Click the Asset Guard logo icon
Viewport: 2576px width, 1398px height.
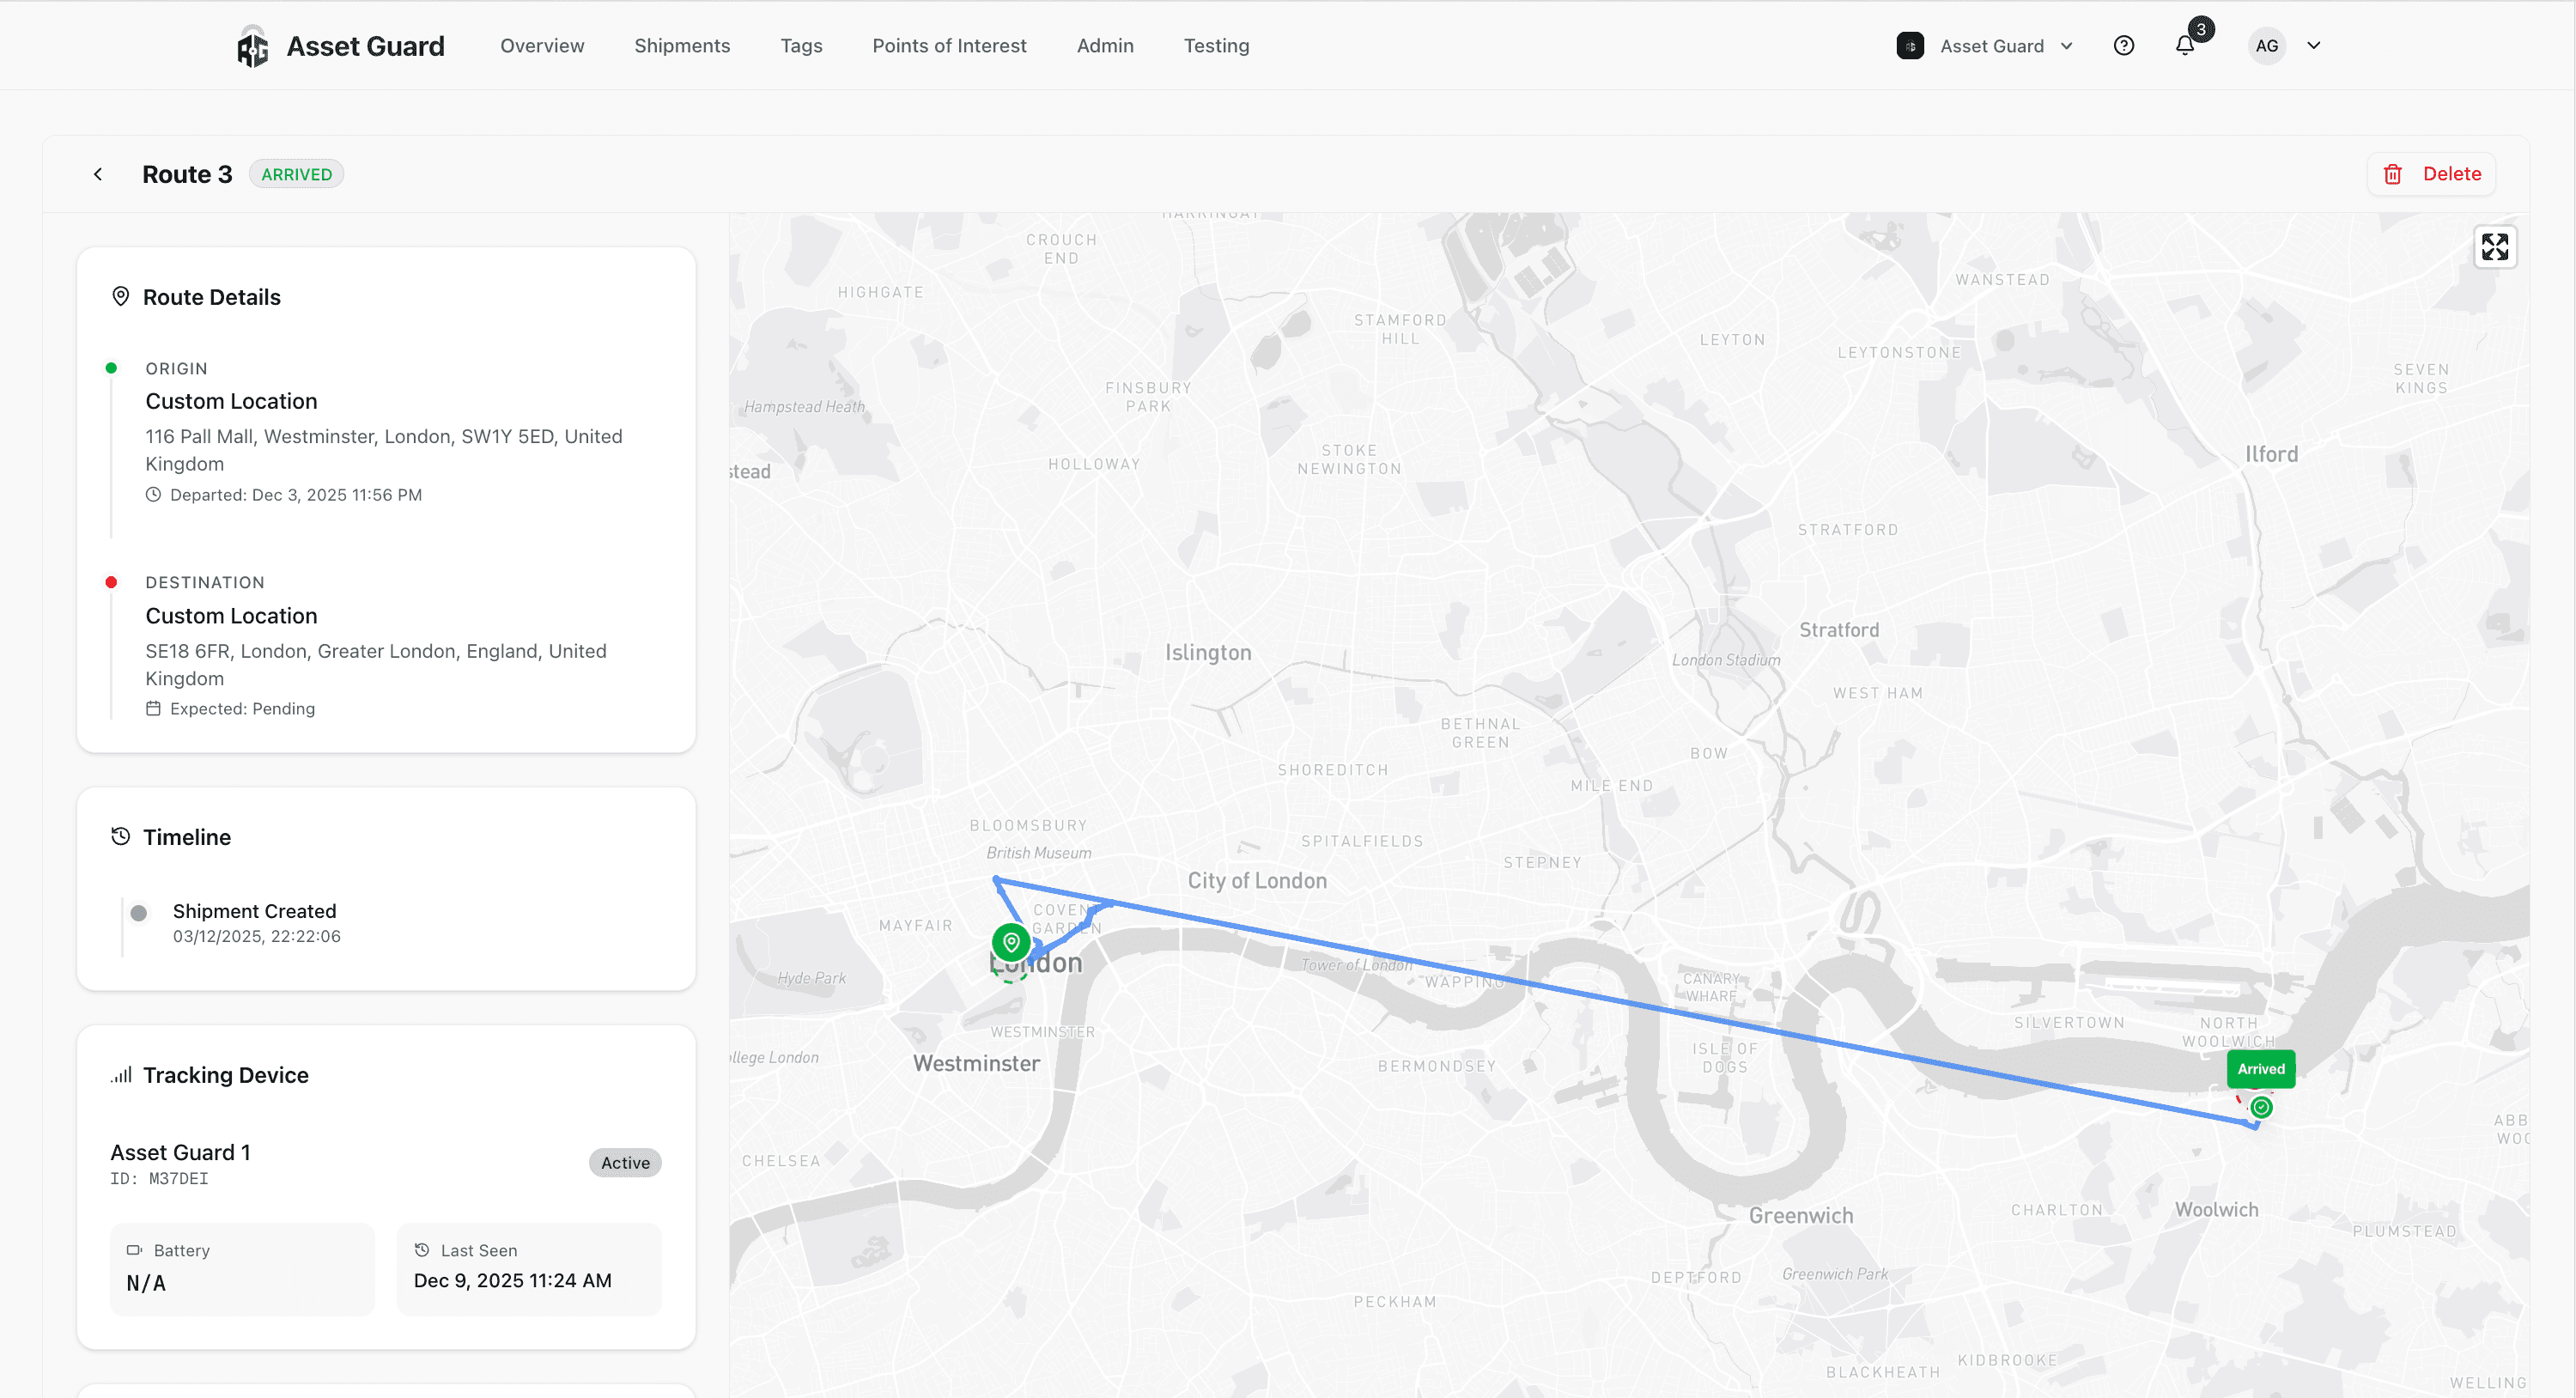[x=252, y=46]
